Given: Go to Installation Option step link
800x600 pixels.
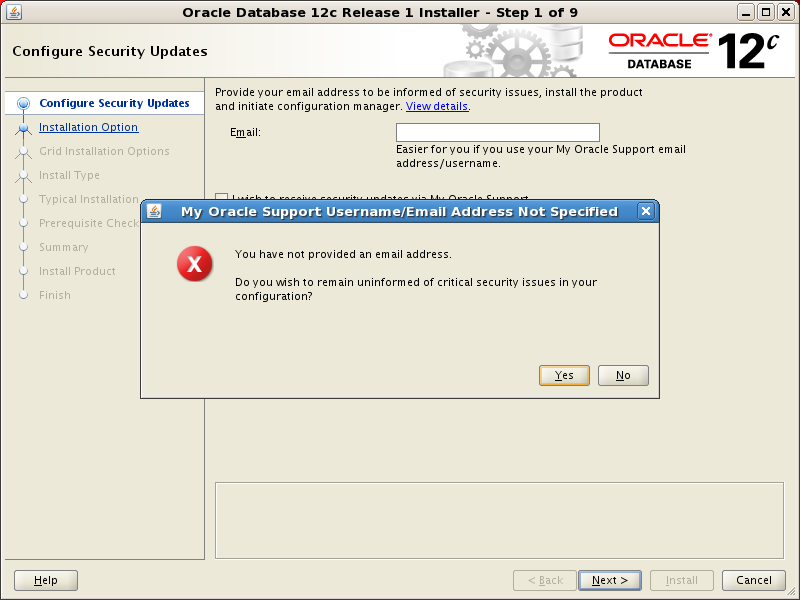Looking at the screenshot, I should click(x=88, y=127).
